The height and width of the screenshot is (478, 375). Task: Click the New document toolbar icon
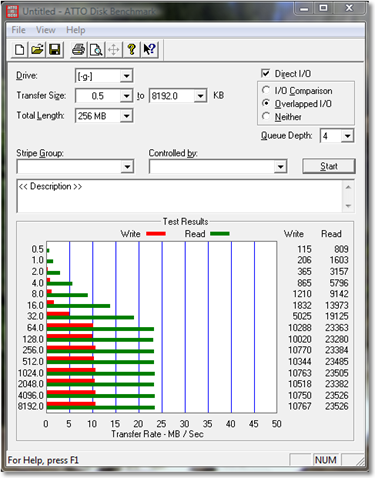20,50
